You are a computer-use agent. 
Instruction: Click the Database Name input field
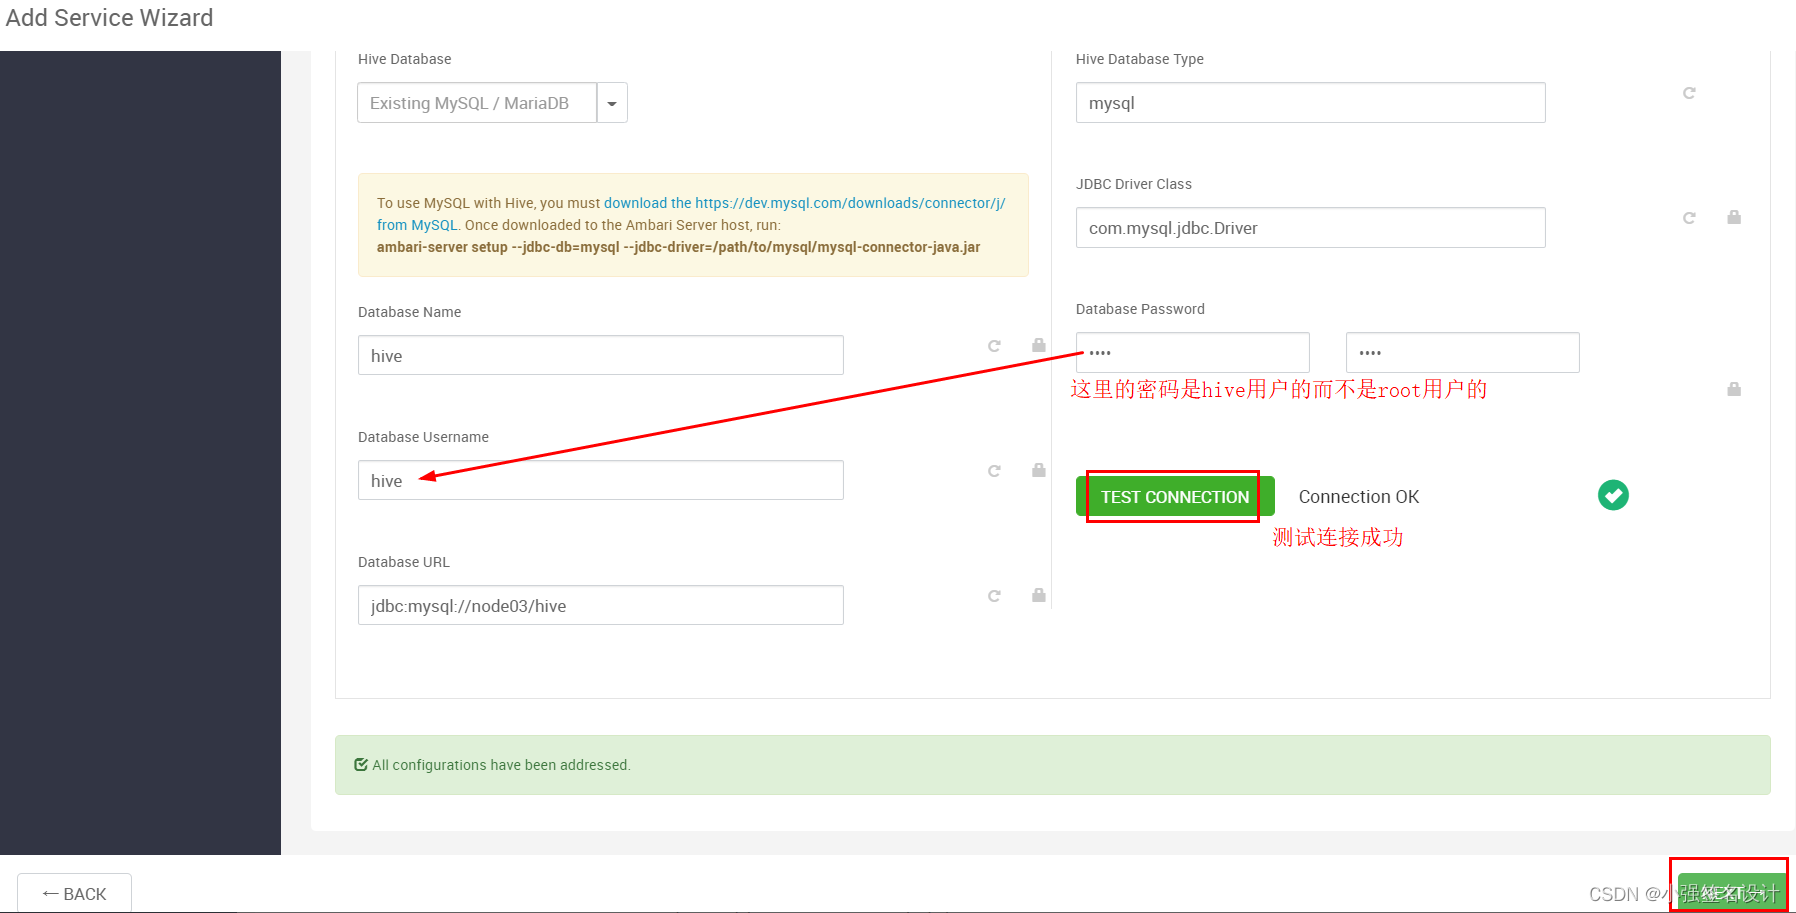[600, 355]
